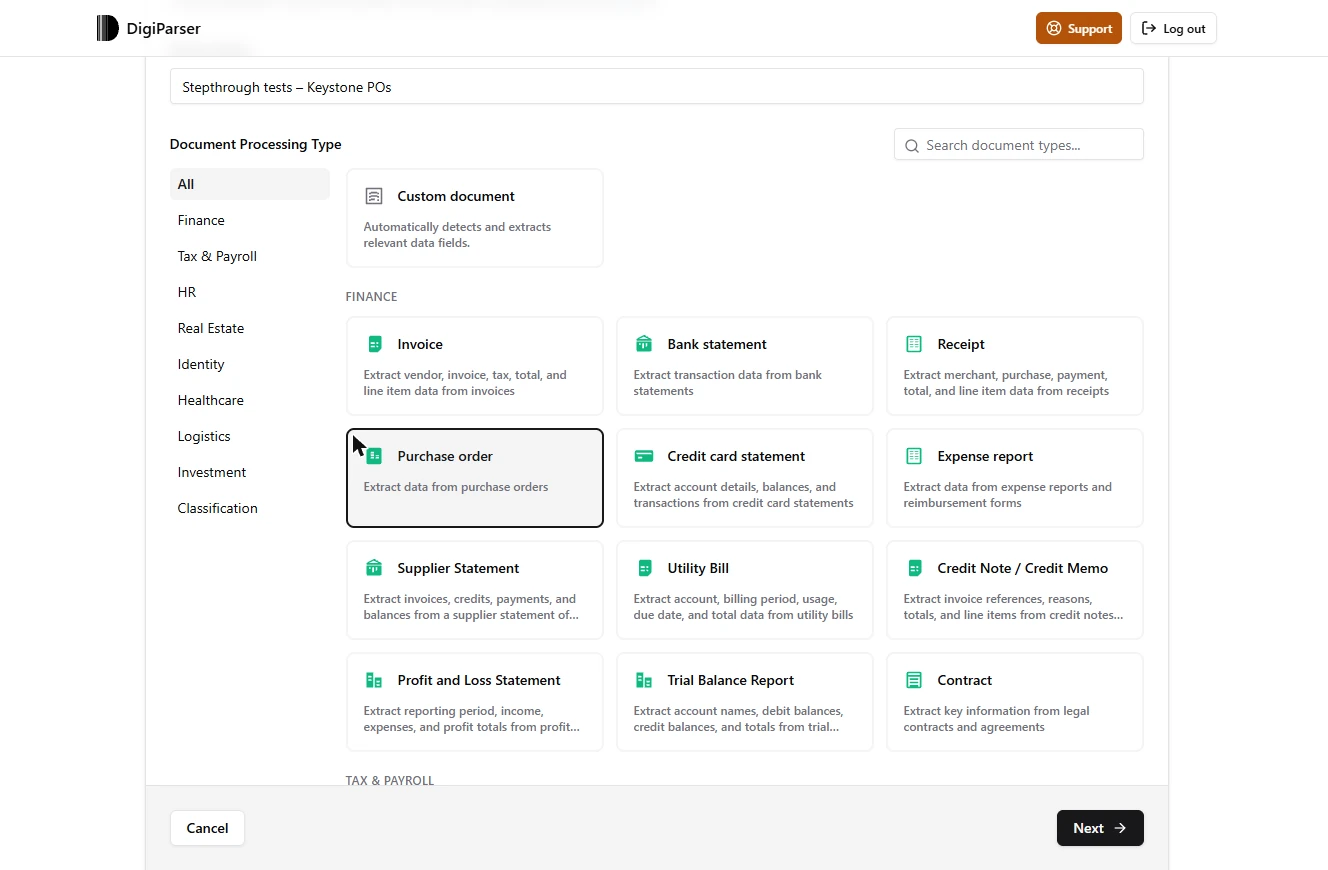The width and height of the screenshot is (1328, 870).
Task: Select the Classification category filter
Action: [250, 508]
